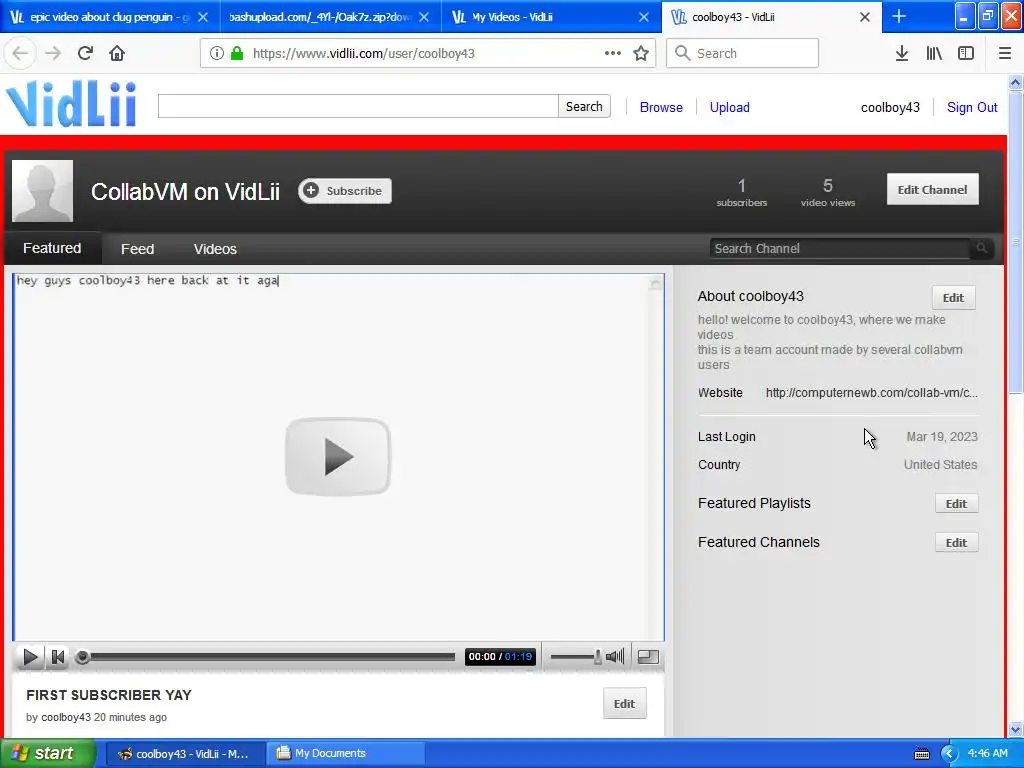
Task: Click the page scrollbar down arrow
Action: pyautogui.click(x=1016, y=729)
